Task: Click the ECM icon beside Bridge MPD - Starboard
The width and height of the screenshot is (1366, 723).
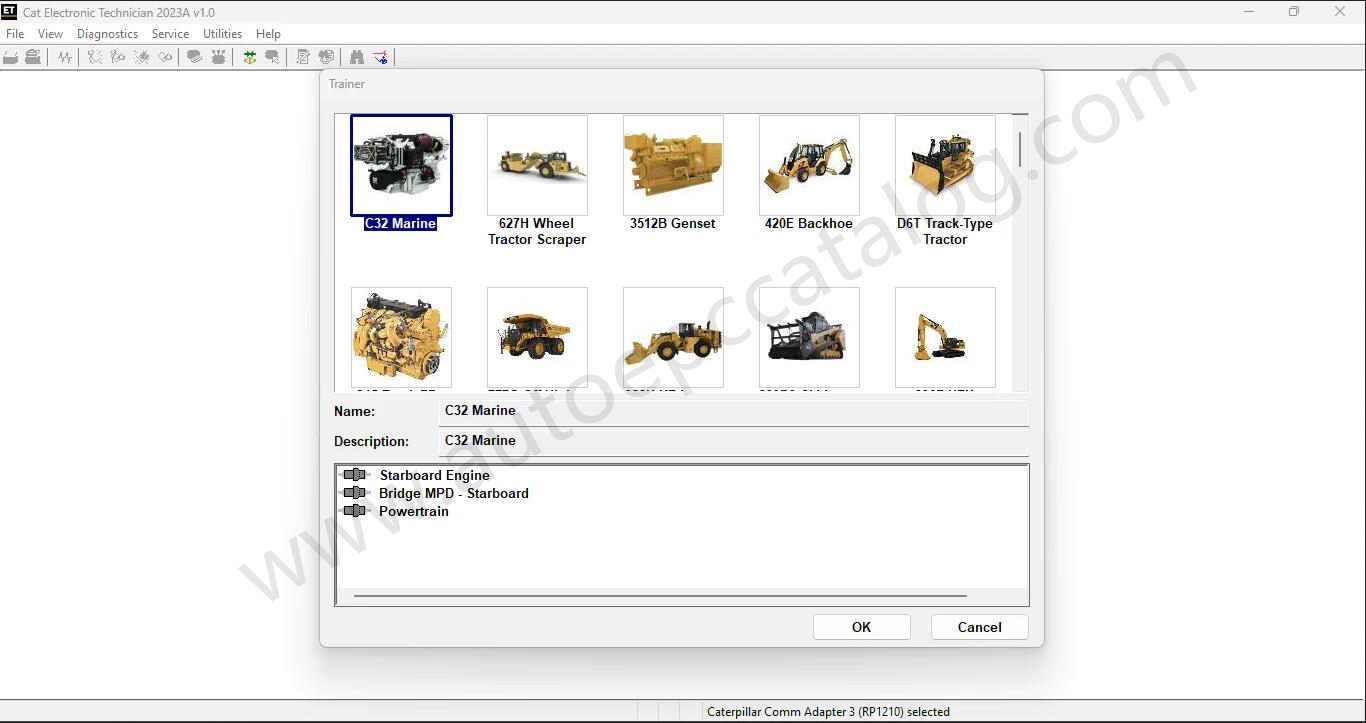Action: [x=354, y=493]
